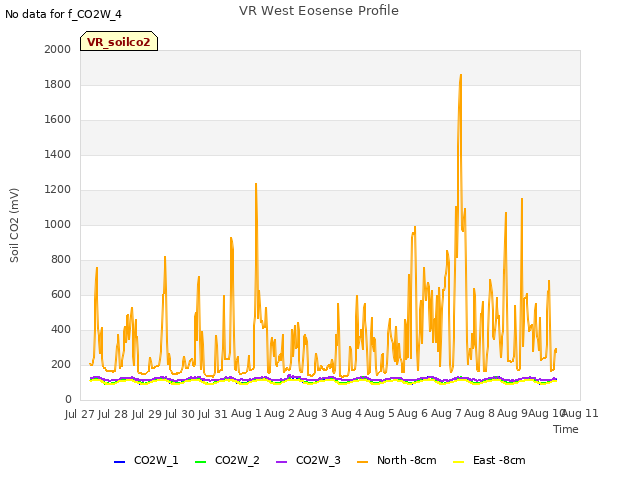Click the 0 y-axis tick label
The width and height of the screenshot is (640, 480).
[68, 400]
